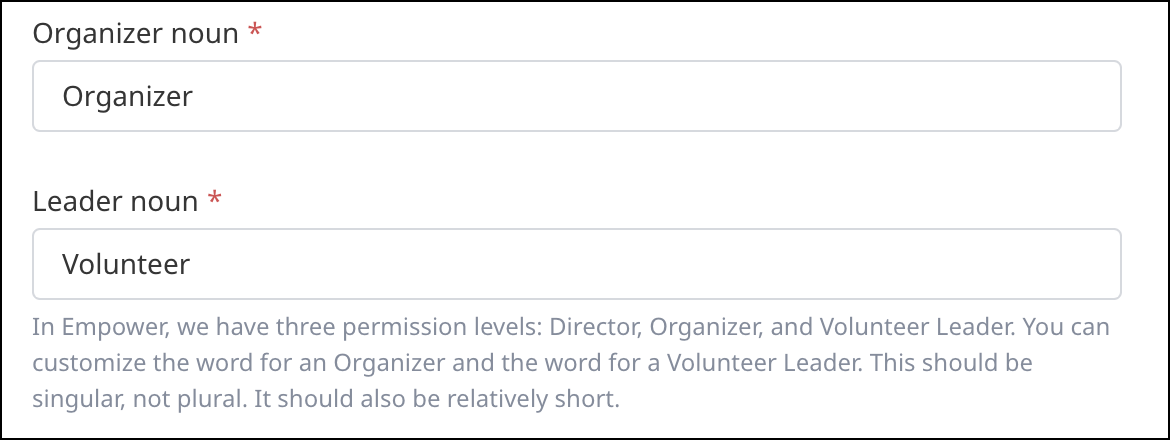This screenshot has width=1170, height=440.
Task: Click the Organizer noun input field
Action: 576,96
